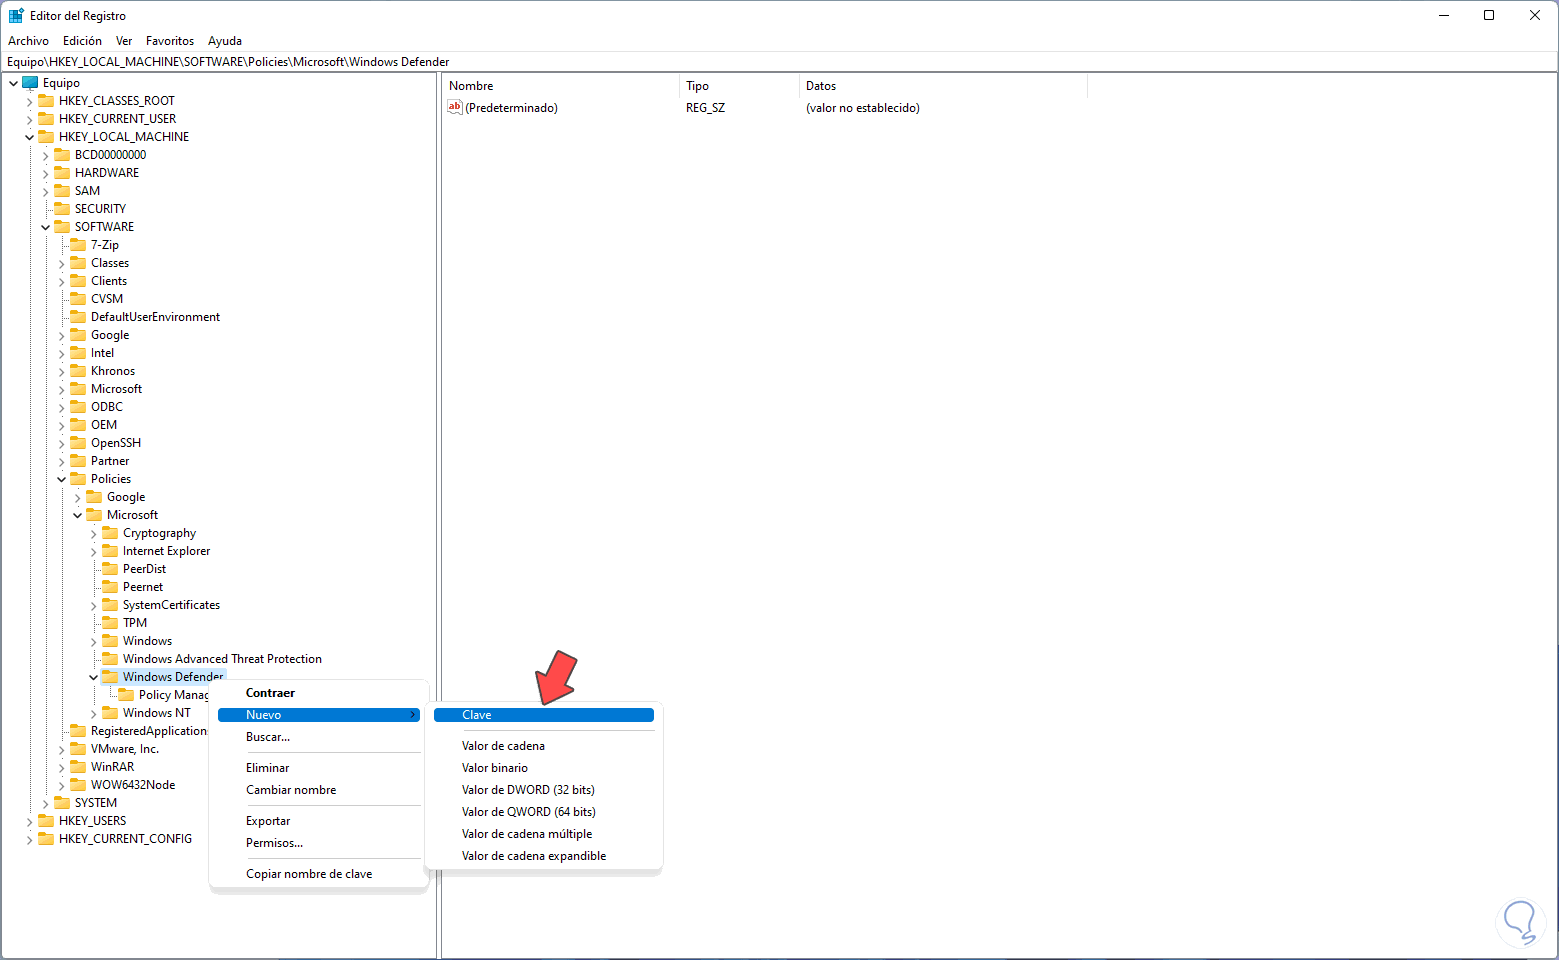Image resolution: width=1559 pixels, height=960 pixels.
Task: Click the SAM folder icon
Action: [x=62, y=191]
